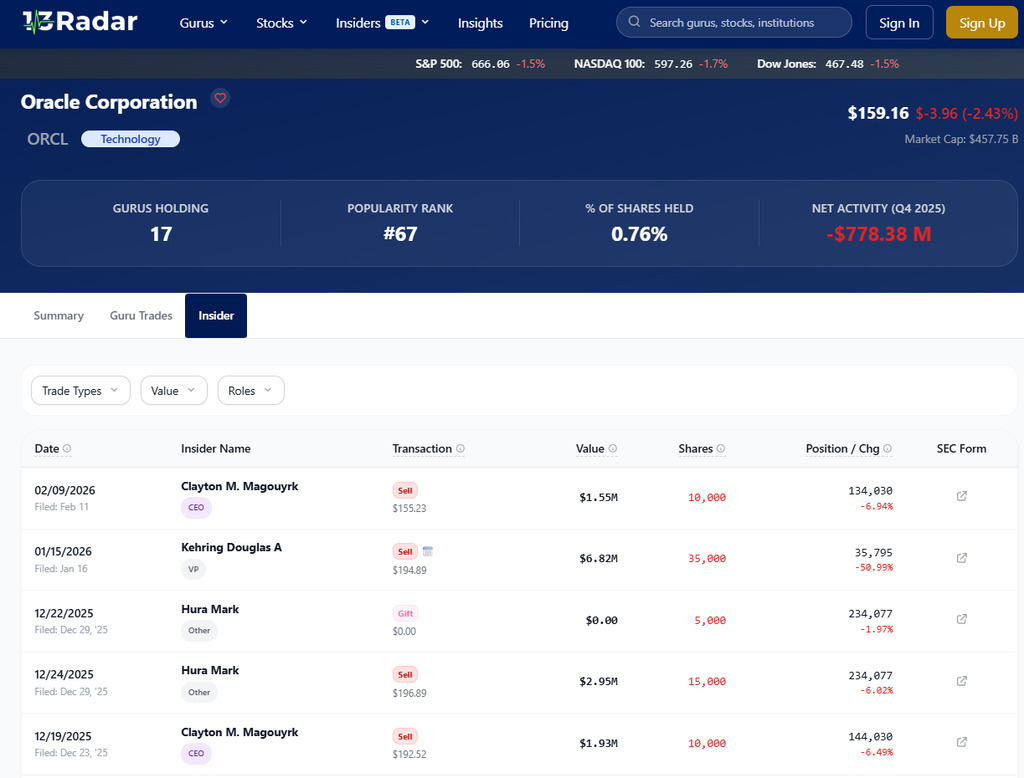
Task: Click the info icon next to Date header
Action: (67, 449)
